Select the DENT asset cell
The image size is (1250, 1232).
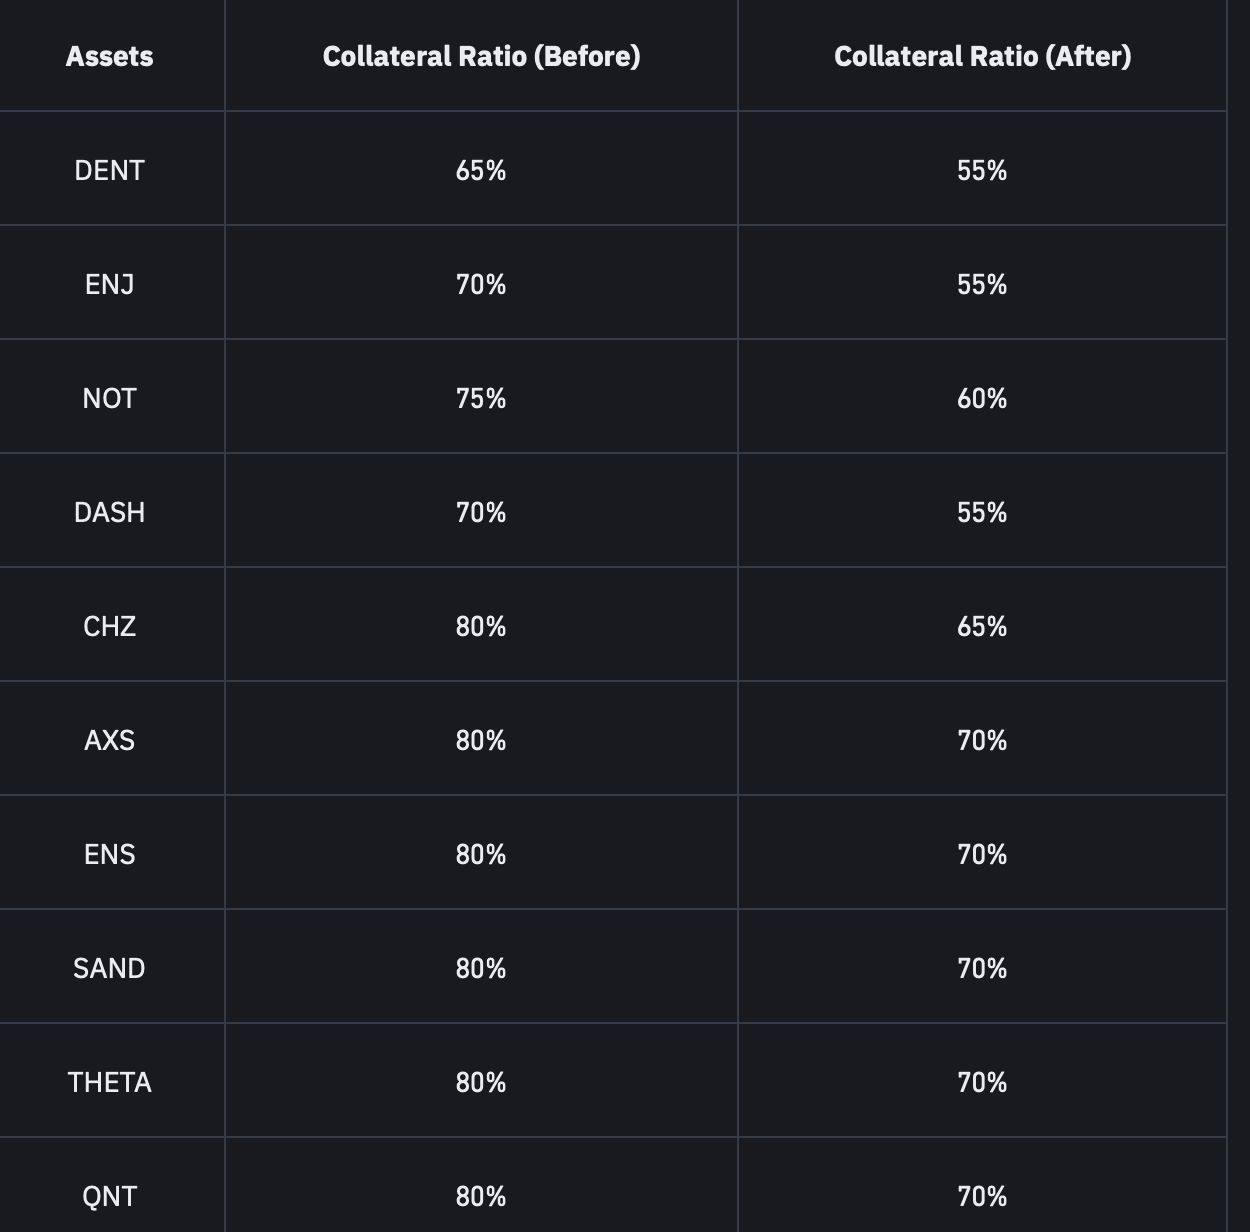(x=109, y=170)
